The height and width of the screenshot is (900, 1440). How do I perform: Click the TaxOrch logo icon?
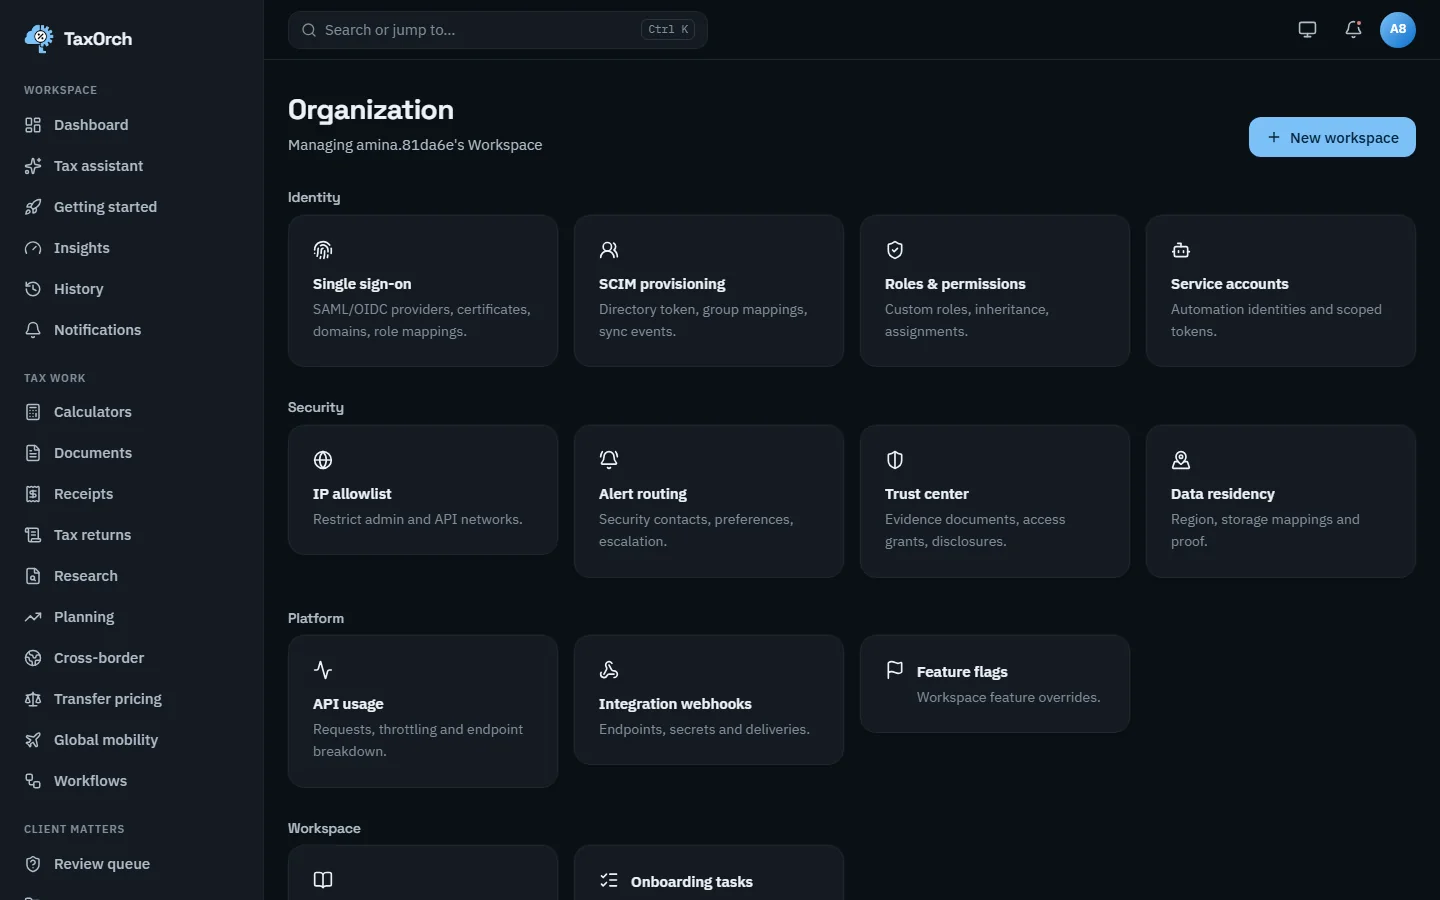(x=39, y=39)
